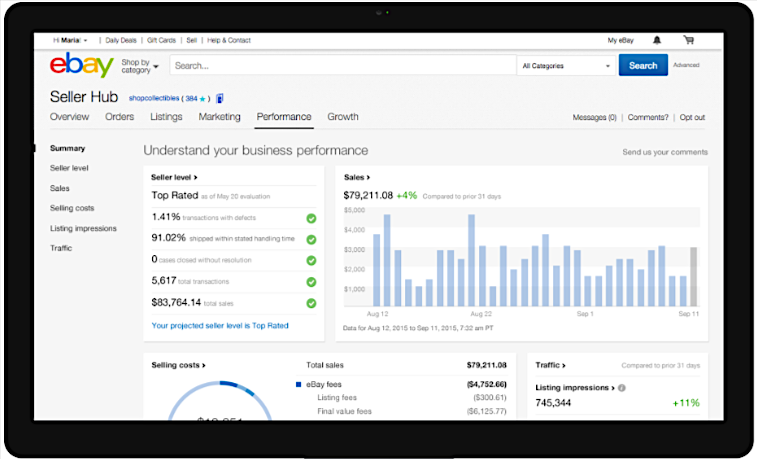
Task: Open My eBay link
Action: coord(620,41)
